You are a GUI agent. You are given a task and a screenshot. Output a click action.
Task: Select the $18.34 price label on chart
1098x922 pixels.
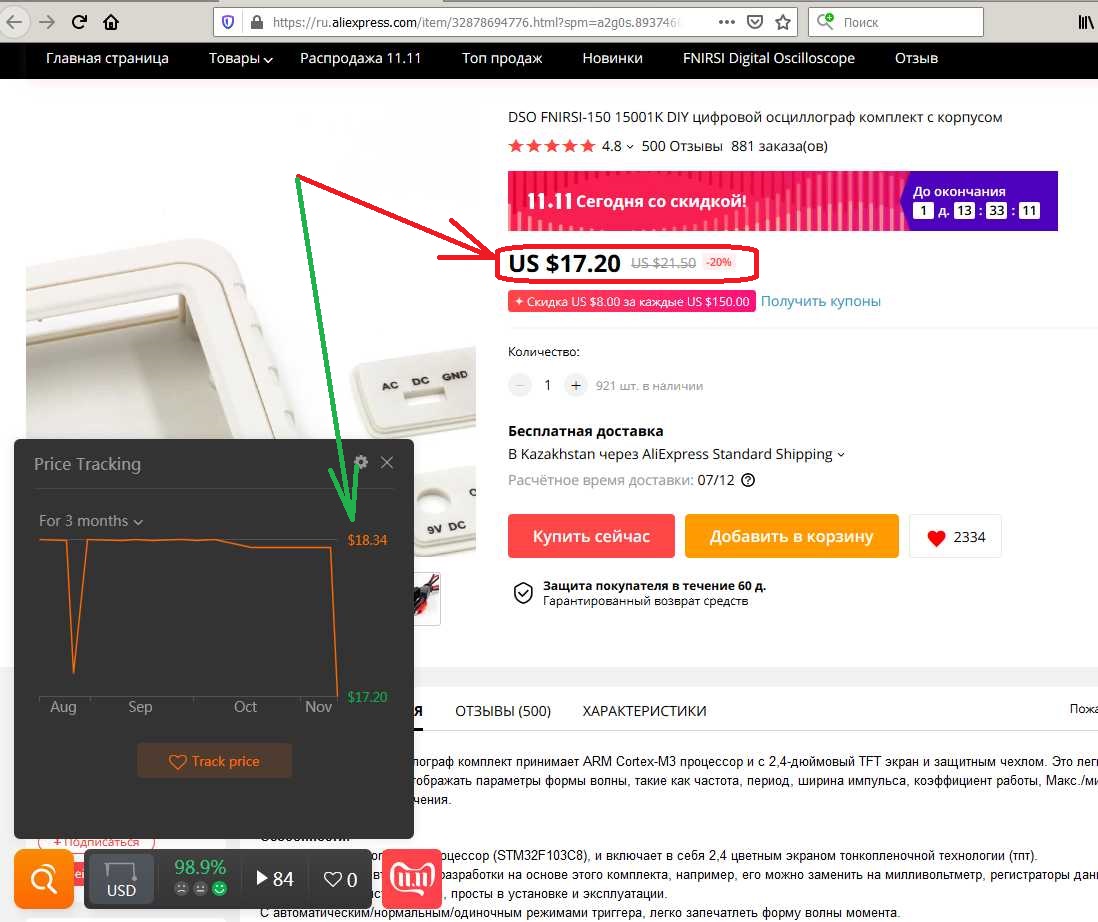click(x=367, y=540)
